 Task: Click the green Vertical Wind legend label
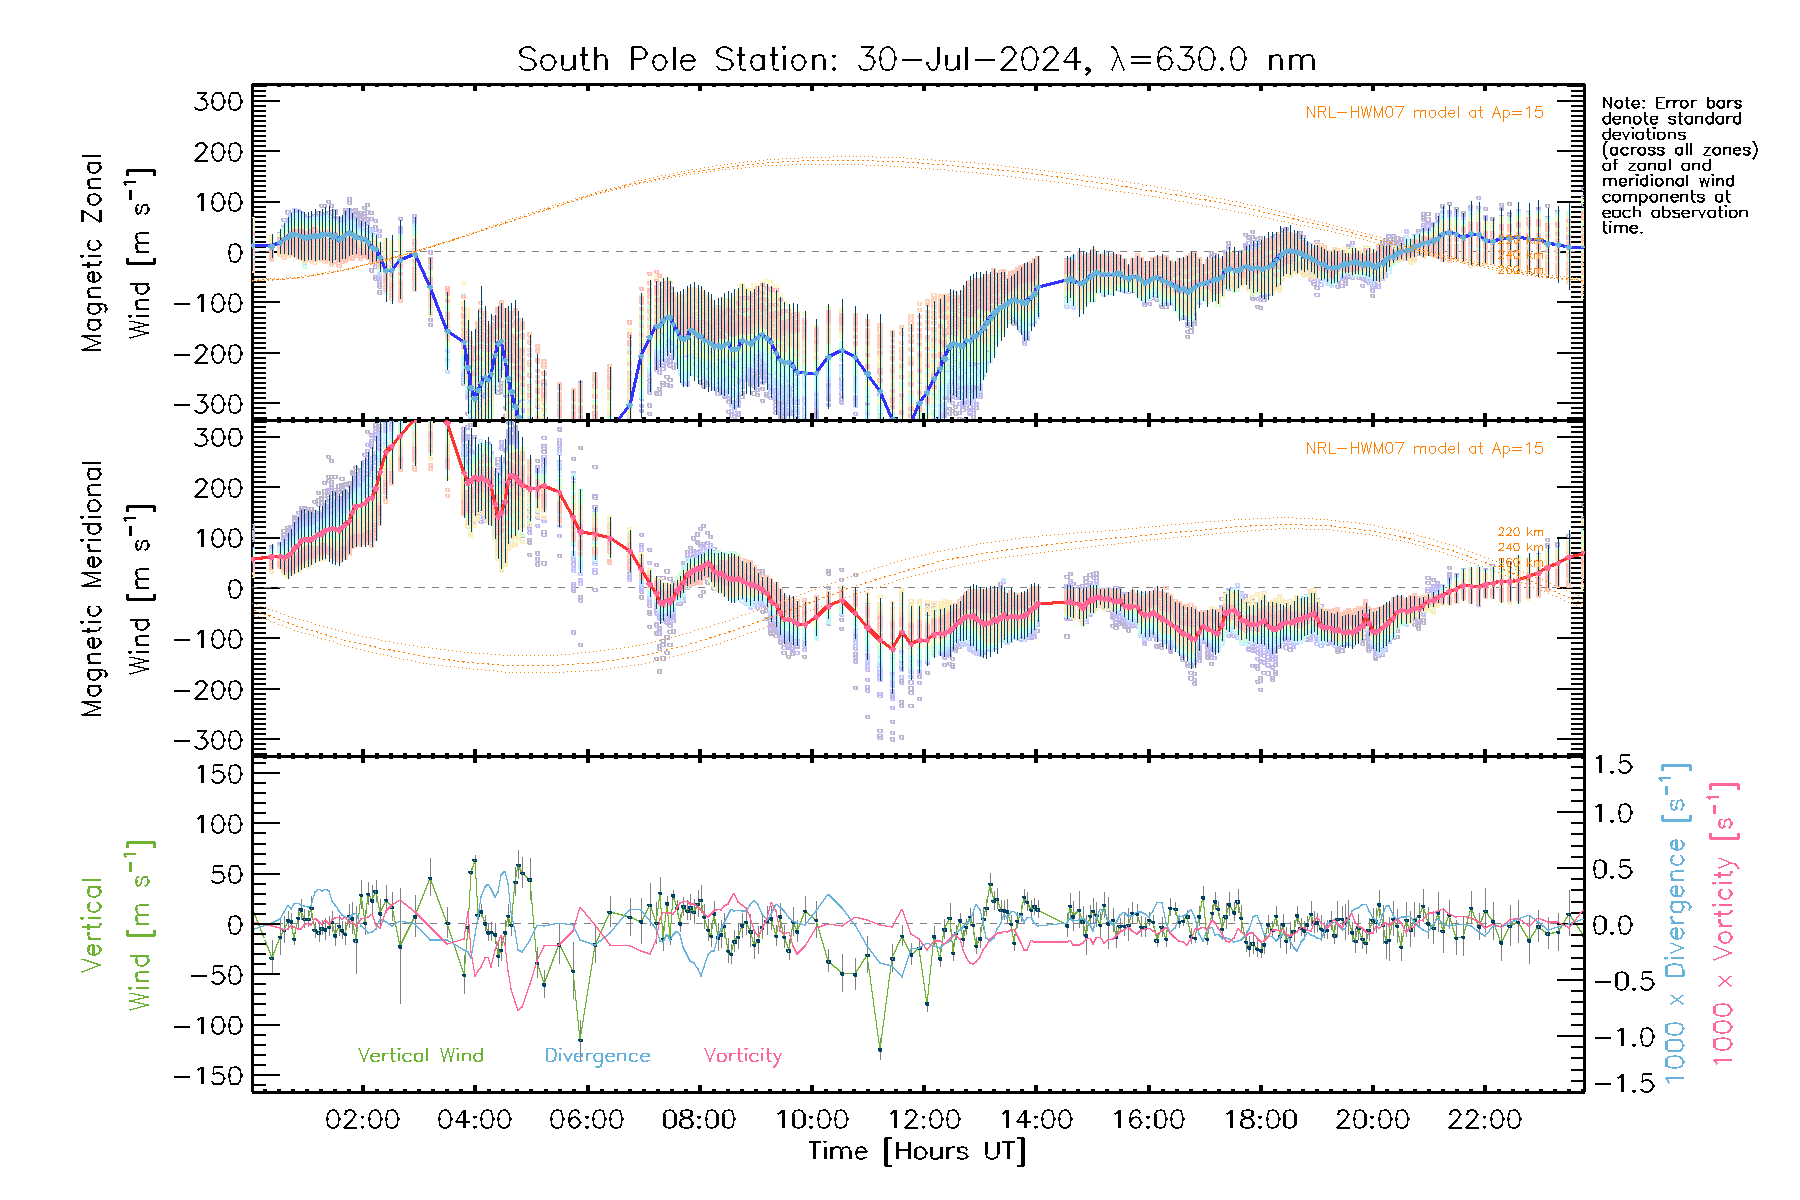tap(420, 1056)
